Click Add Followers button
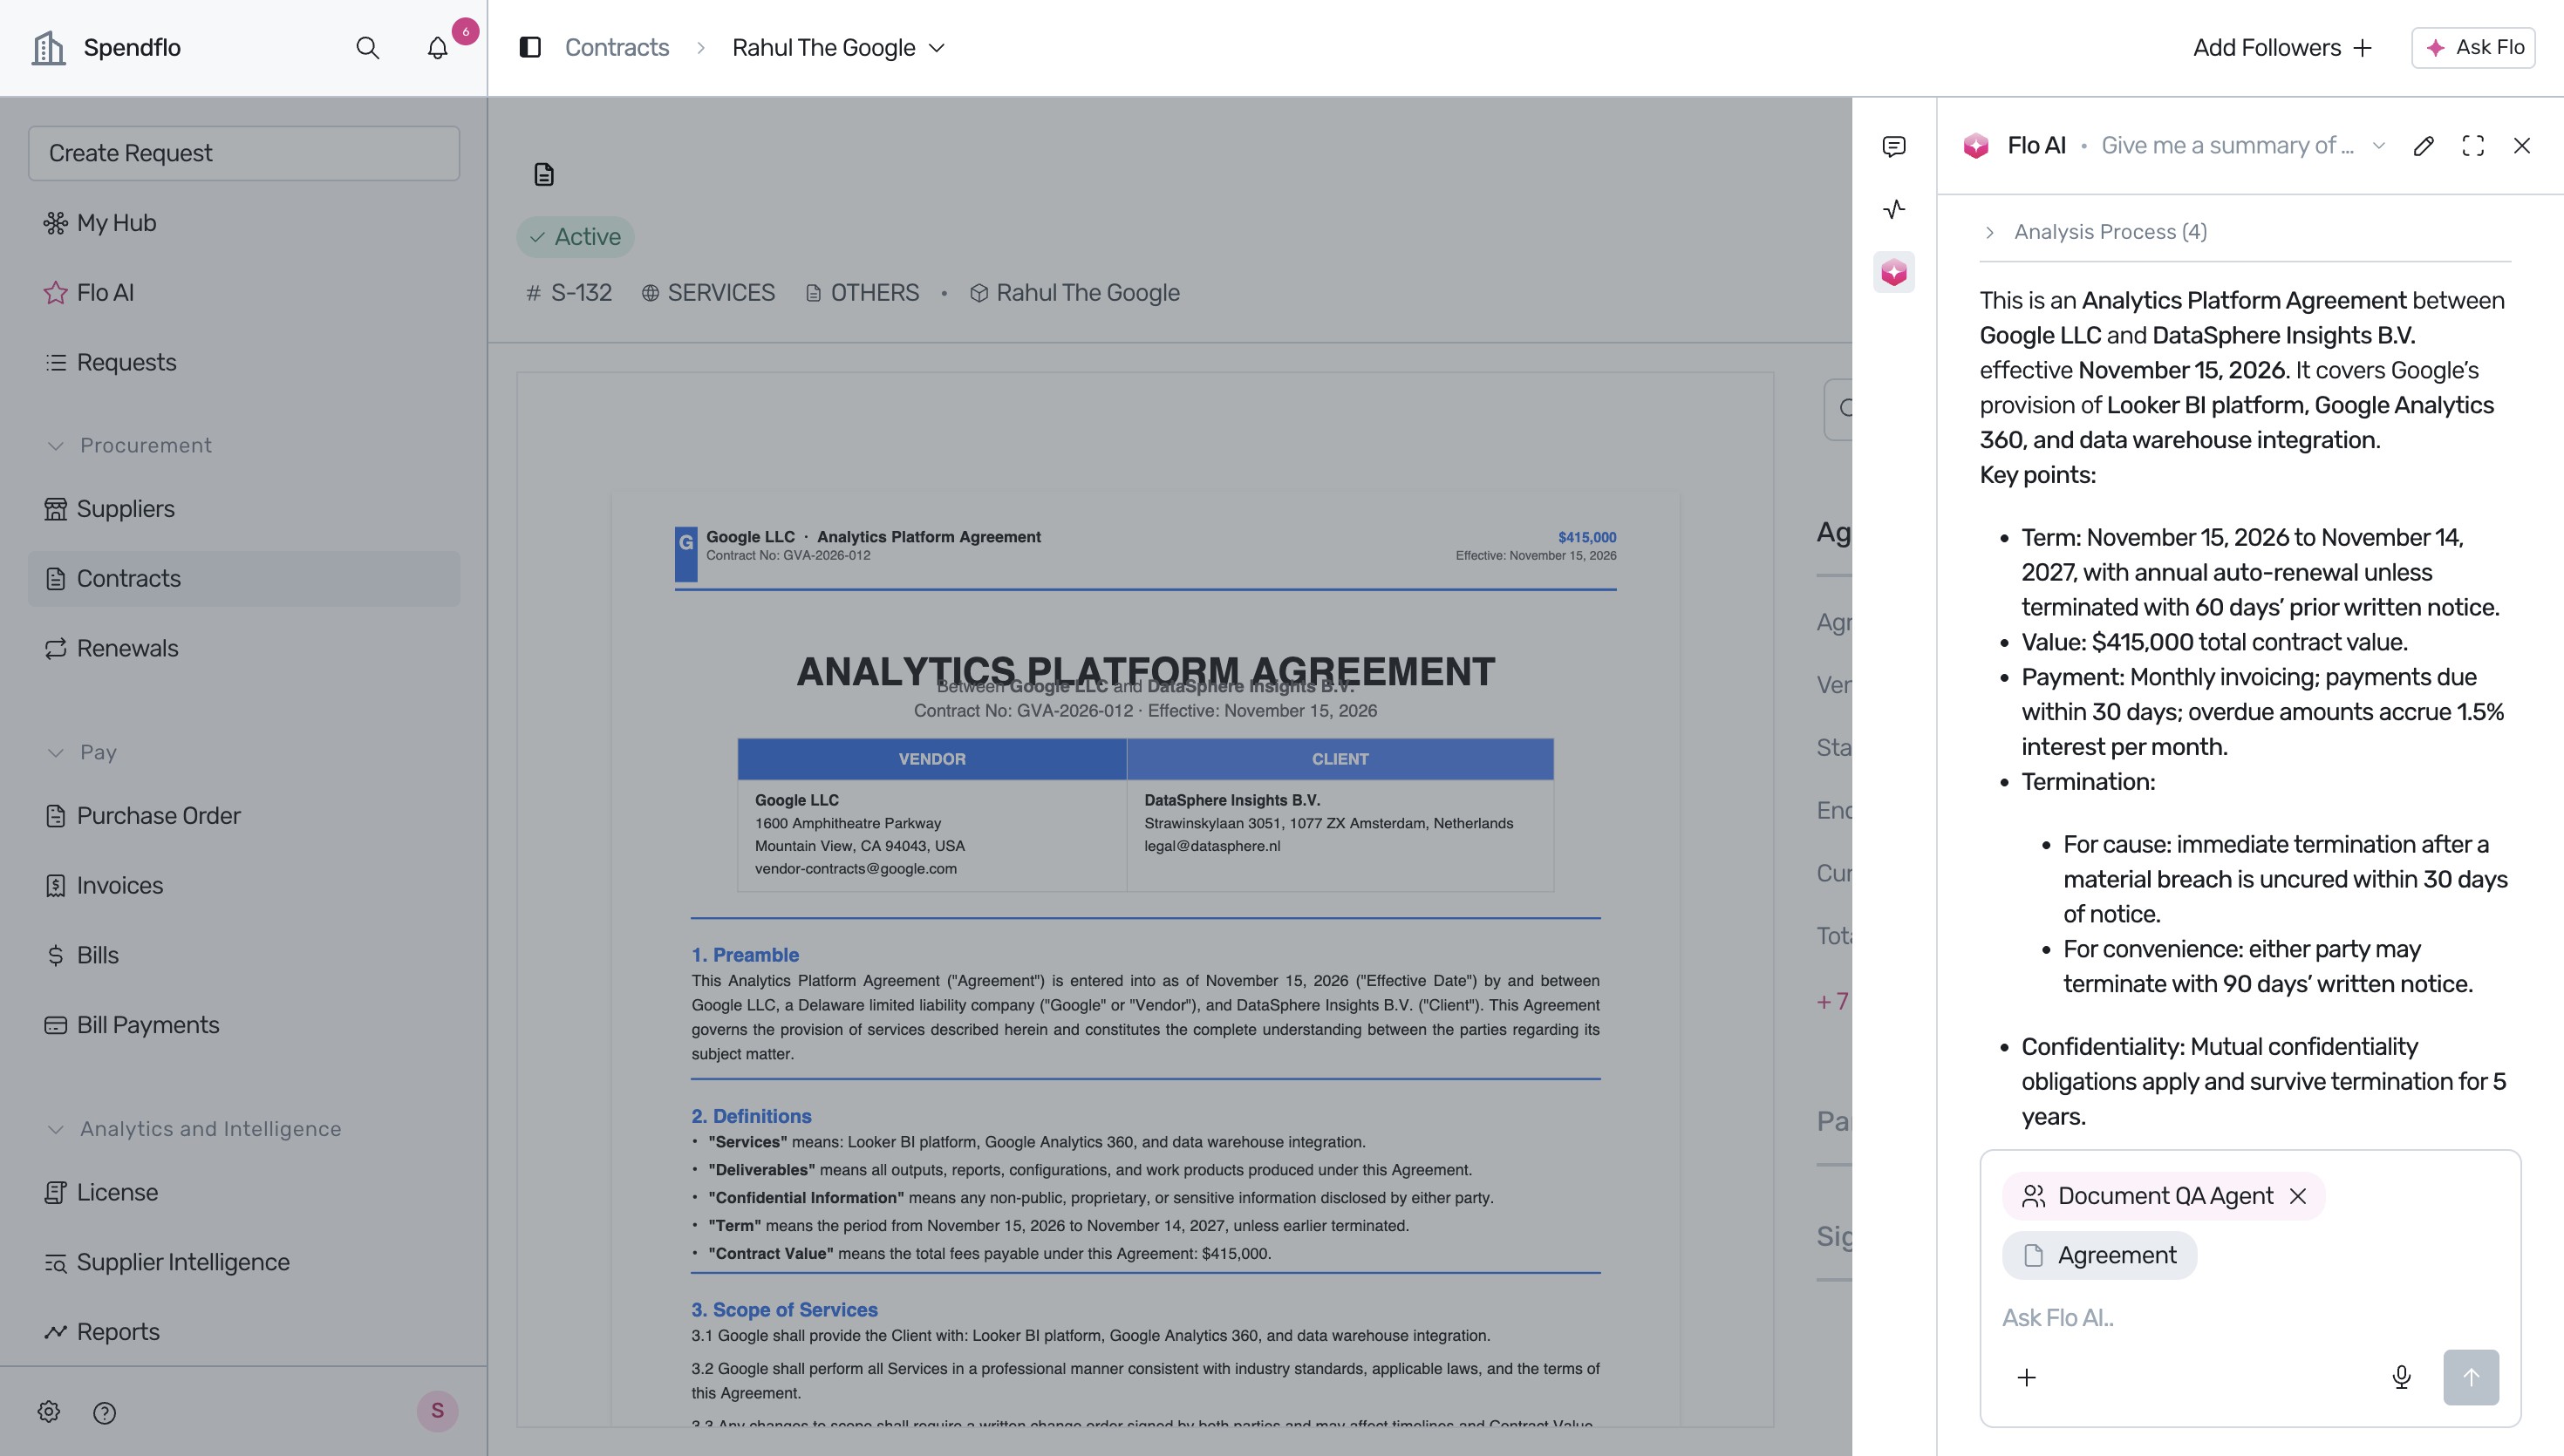 pyautogui.click(x=2282, y=47)
